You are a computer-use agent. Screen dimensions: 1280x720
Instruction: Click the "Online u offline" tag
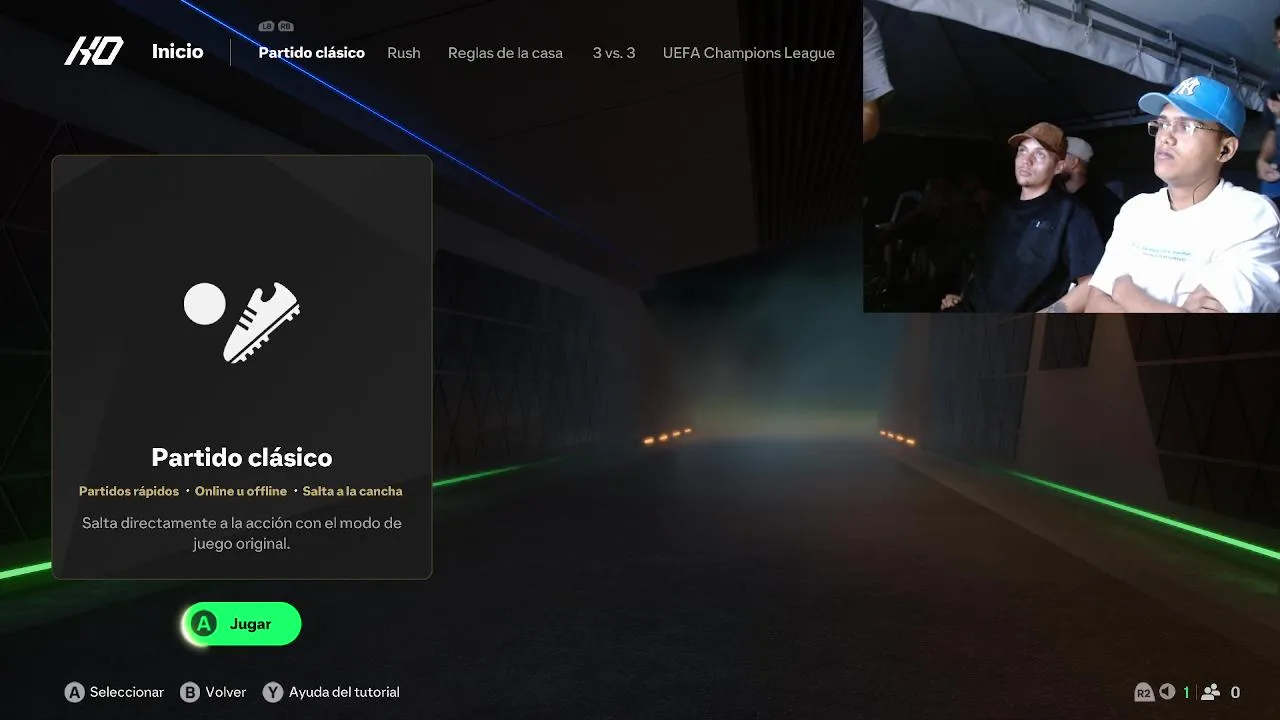pos(241,491)
